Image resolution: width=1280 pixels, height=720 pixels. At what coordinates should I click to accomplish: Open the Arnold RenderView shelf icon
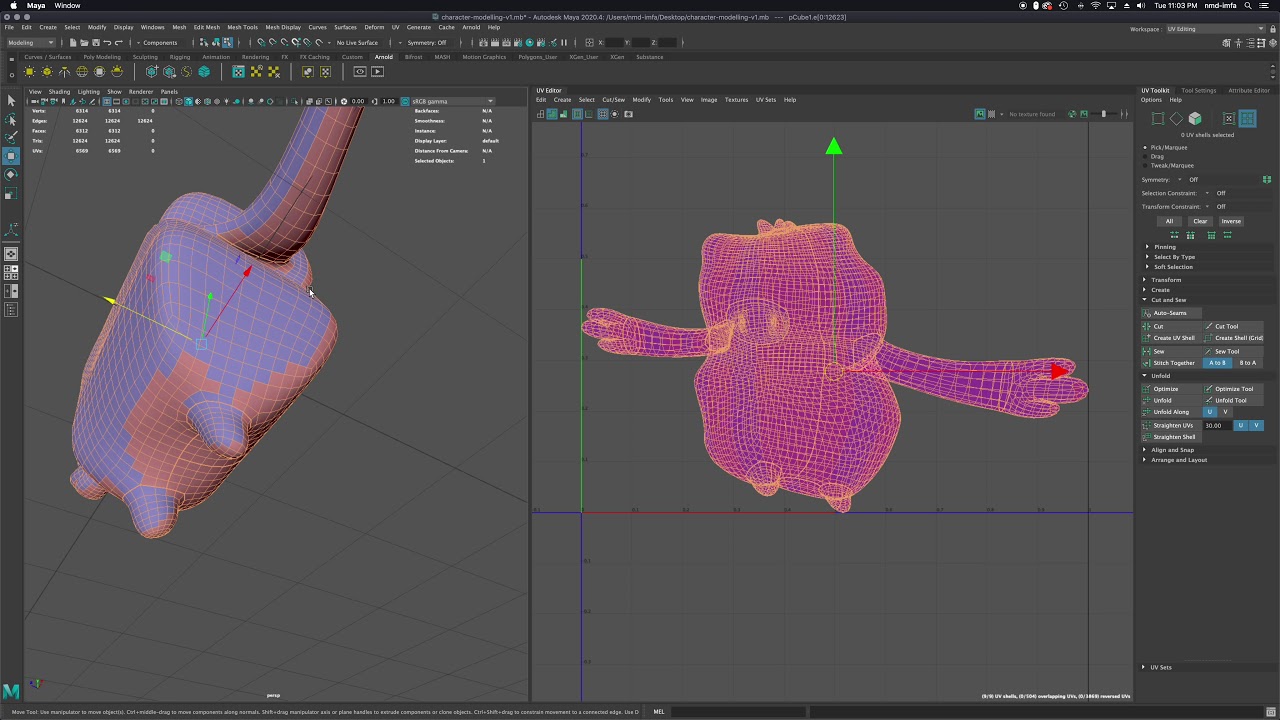click(x=360, y=72)
